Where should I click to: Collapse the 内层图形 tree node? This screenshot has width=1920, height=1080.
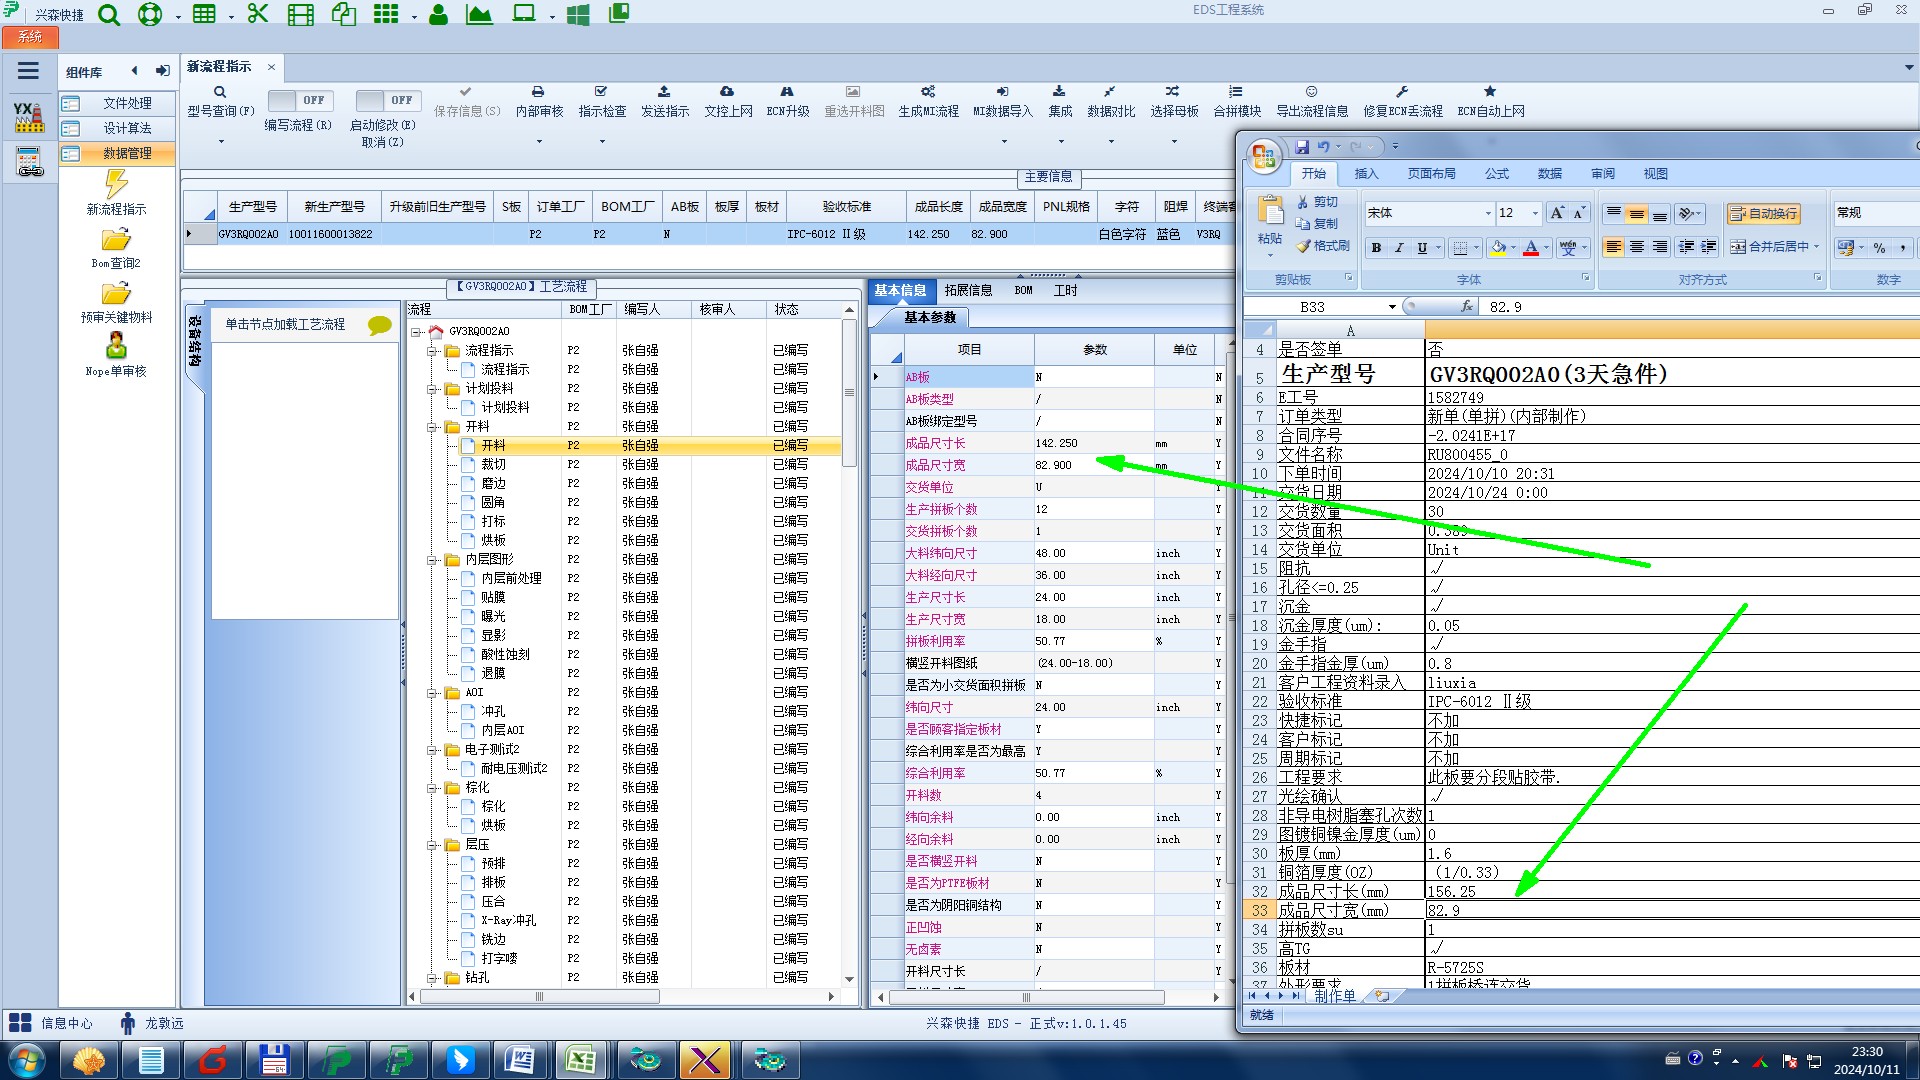point(433,560)
